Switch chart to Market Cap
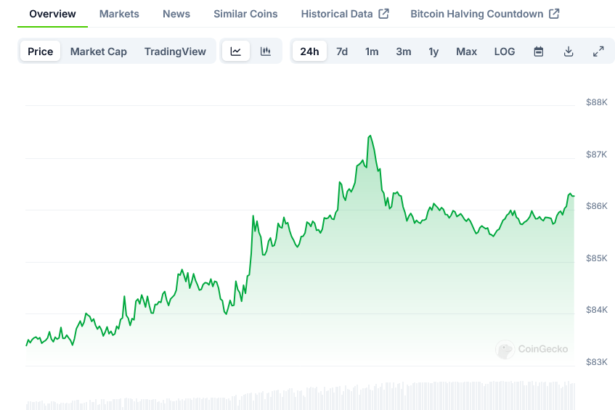Image resolution: width=615 pixels, height=410 pixels. pyautogui.click(x=98, y=51)
